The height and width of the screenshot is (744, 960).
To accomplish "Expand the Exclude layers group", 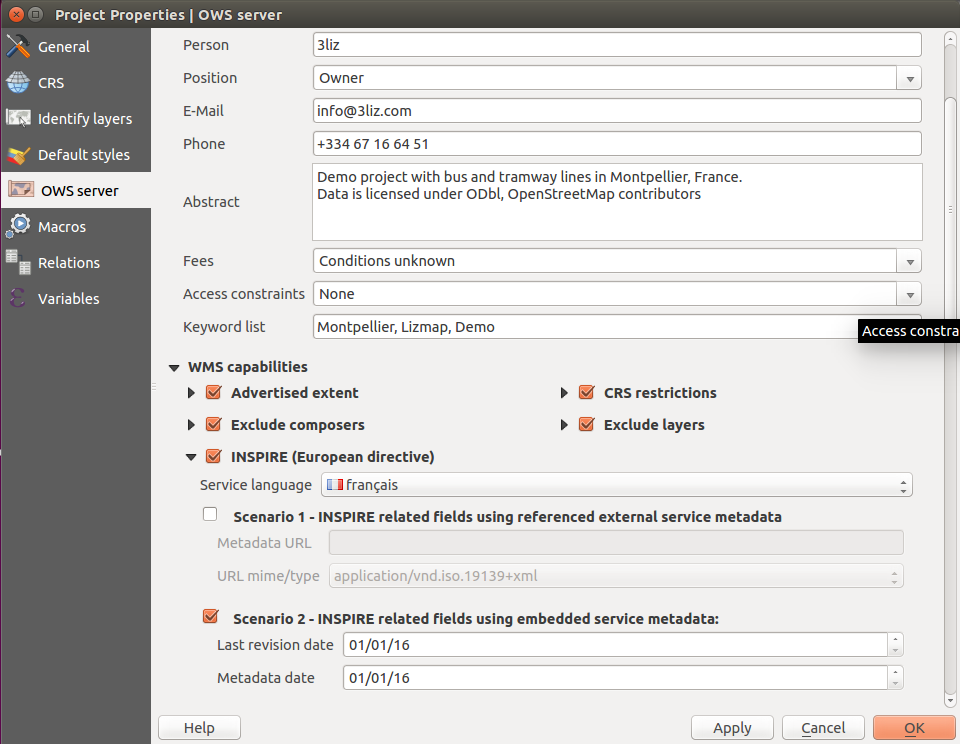I will tap(564, 424).
